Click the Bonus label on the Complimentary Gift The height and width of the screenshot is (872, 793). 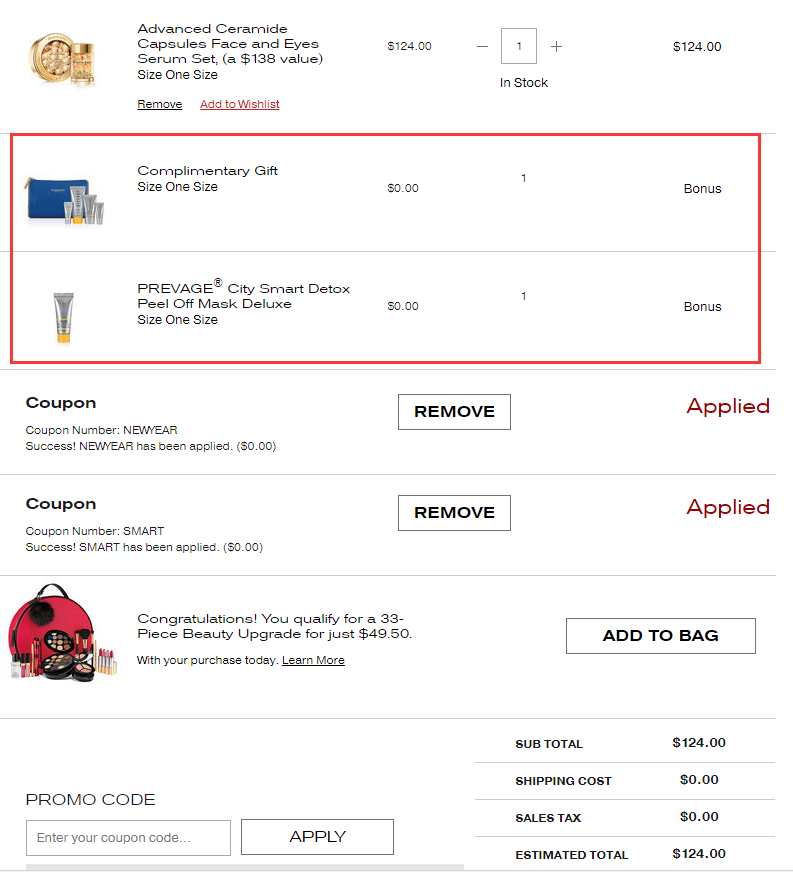(x=702, y=188)
